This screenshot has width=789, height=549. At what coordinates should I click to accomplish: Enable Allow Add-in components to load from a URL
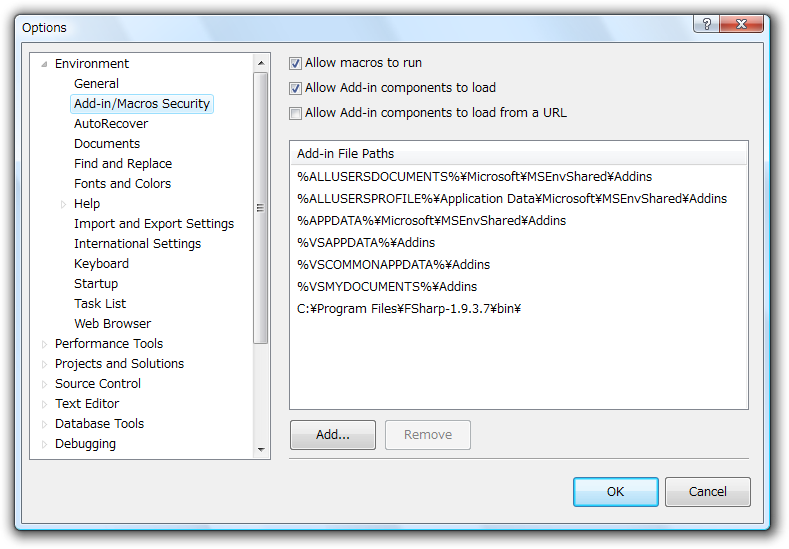click(x=295, y=113)
